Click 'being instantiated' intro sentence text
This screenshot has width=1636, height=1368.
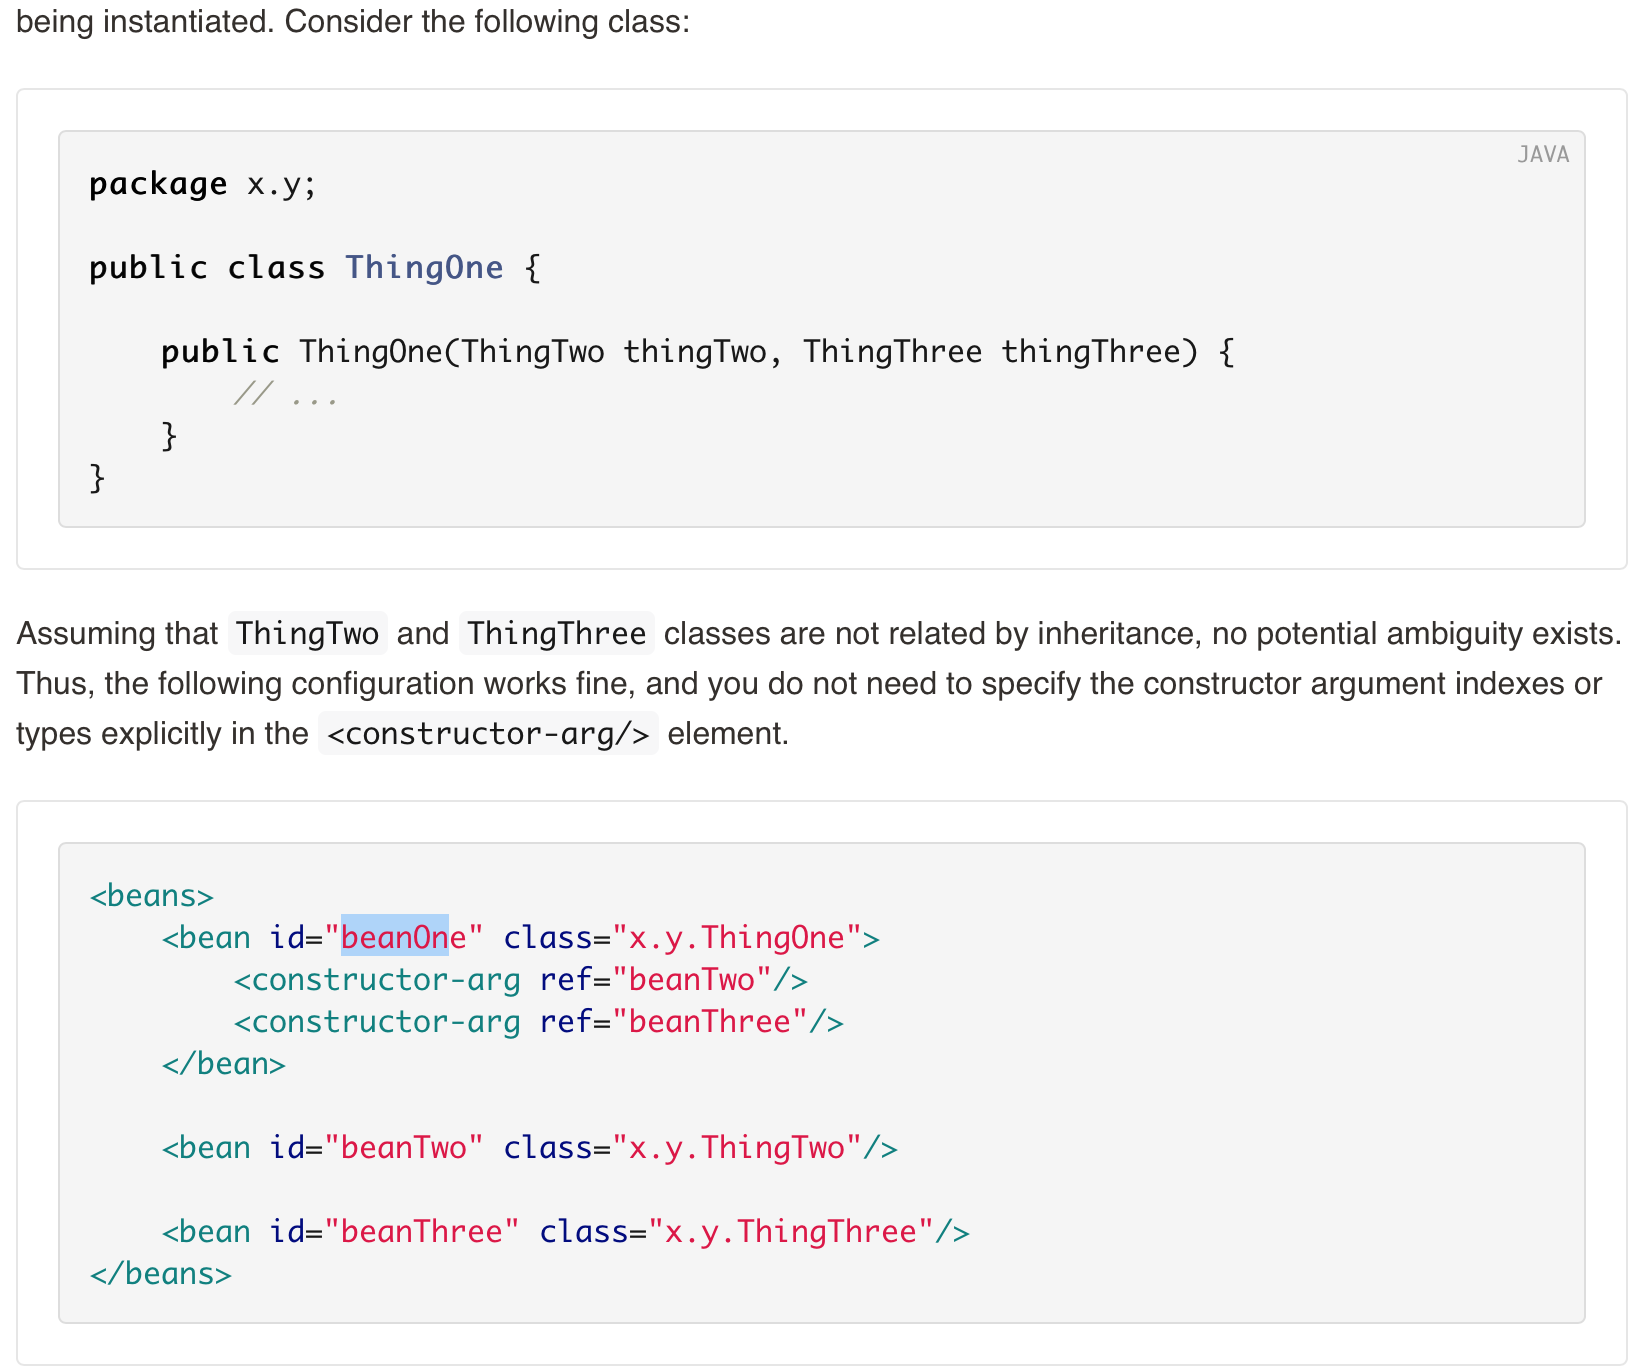coord(353,21)
